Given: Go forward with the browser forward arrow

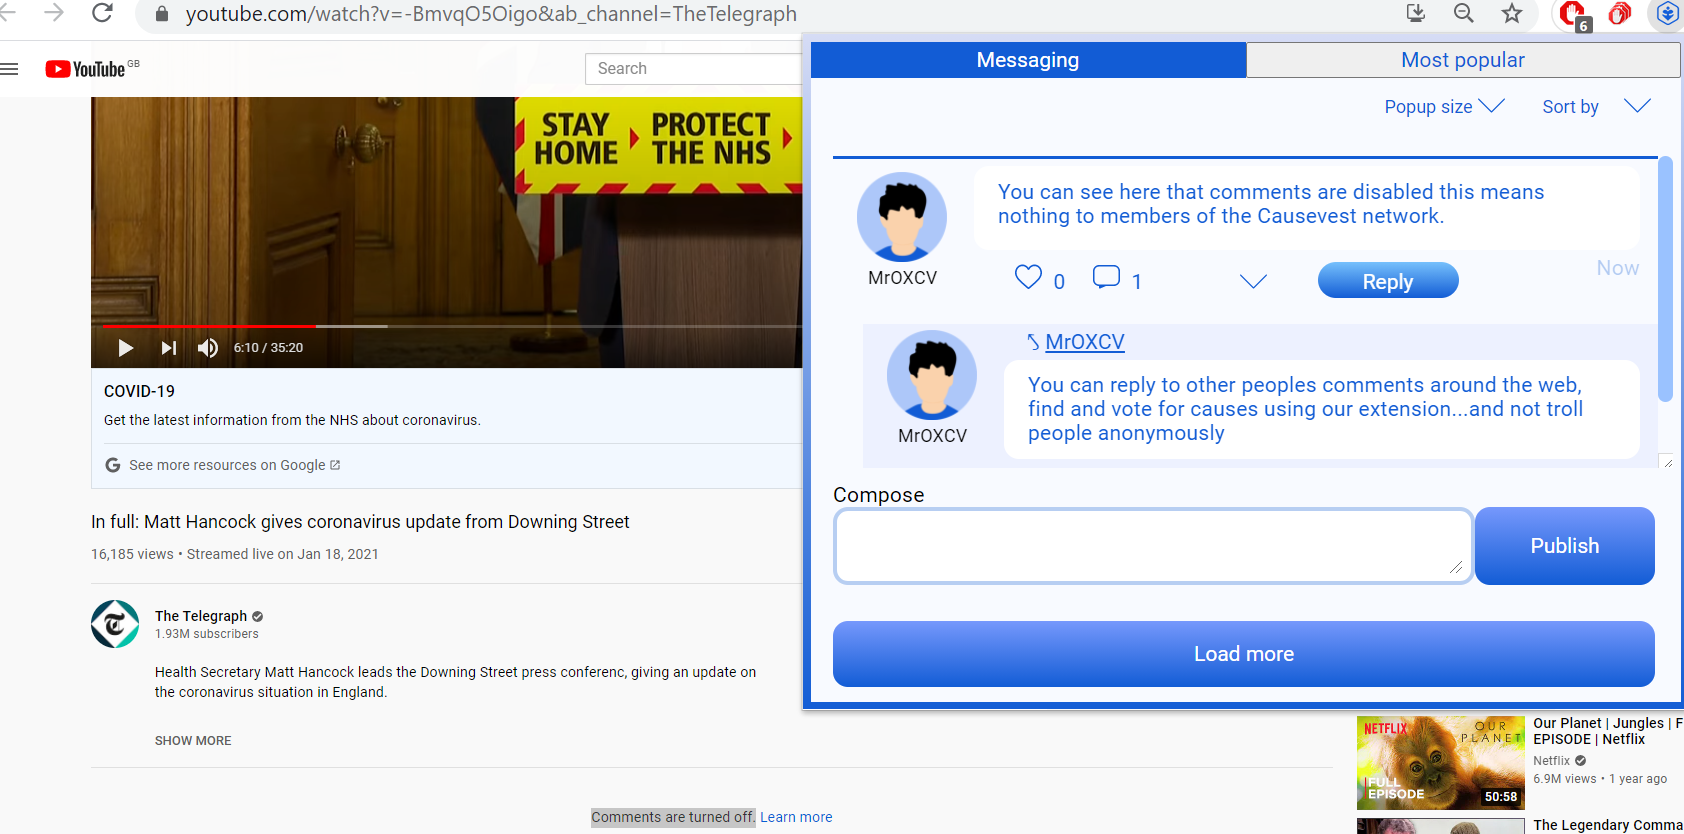Looking at the screenshot, I should pyautogui.click(x=54, y=13).
